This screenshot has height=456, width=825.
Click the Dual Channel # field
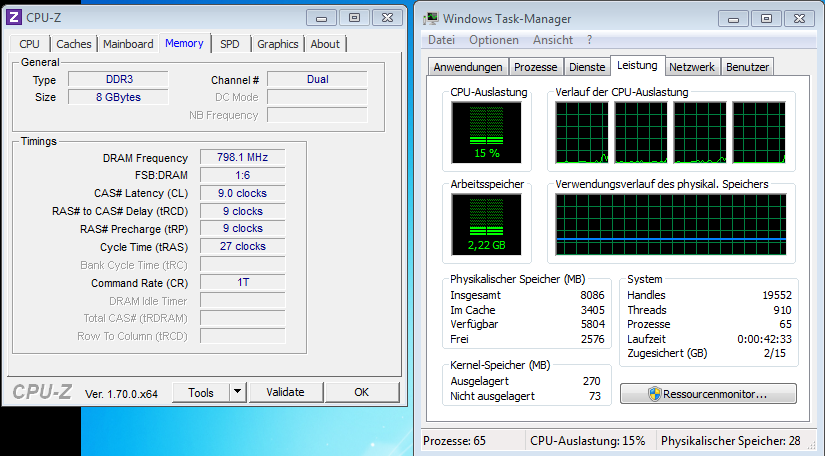tap(317, 79)
